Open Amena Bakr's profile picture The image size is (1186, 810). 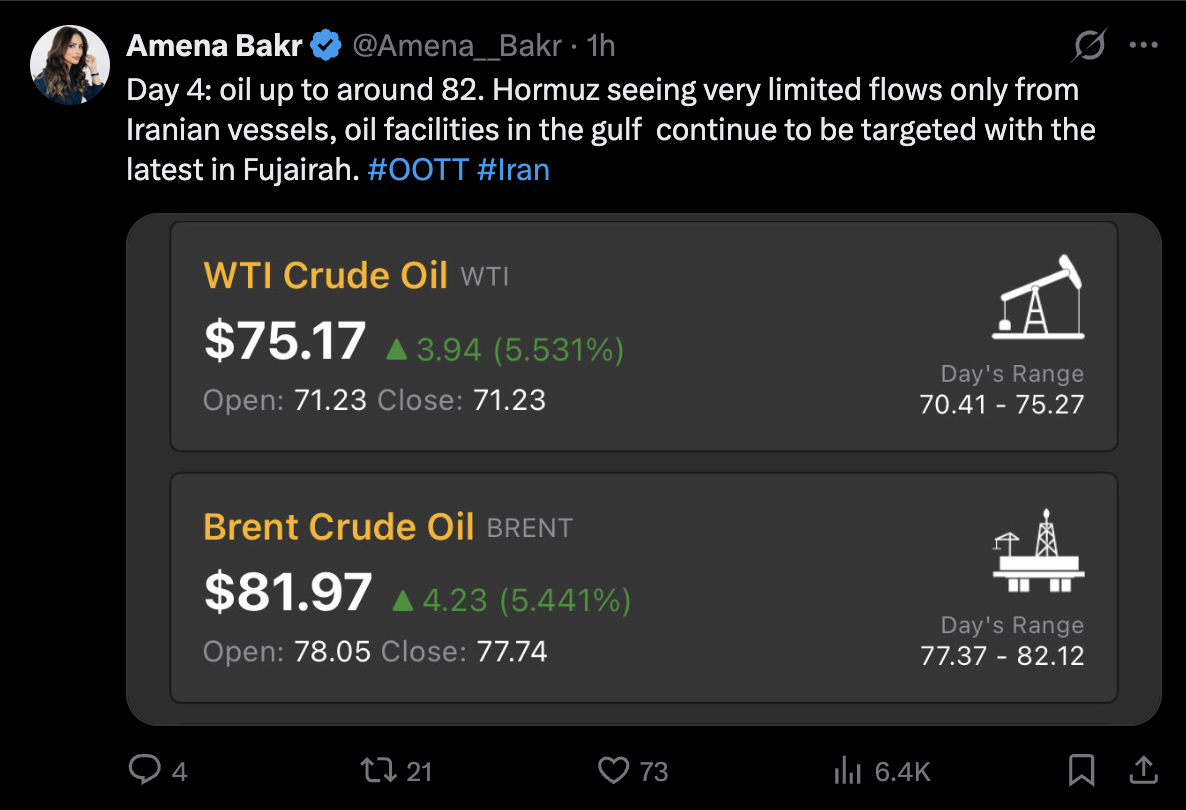point(70,65)
